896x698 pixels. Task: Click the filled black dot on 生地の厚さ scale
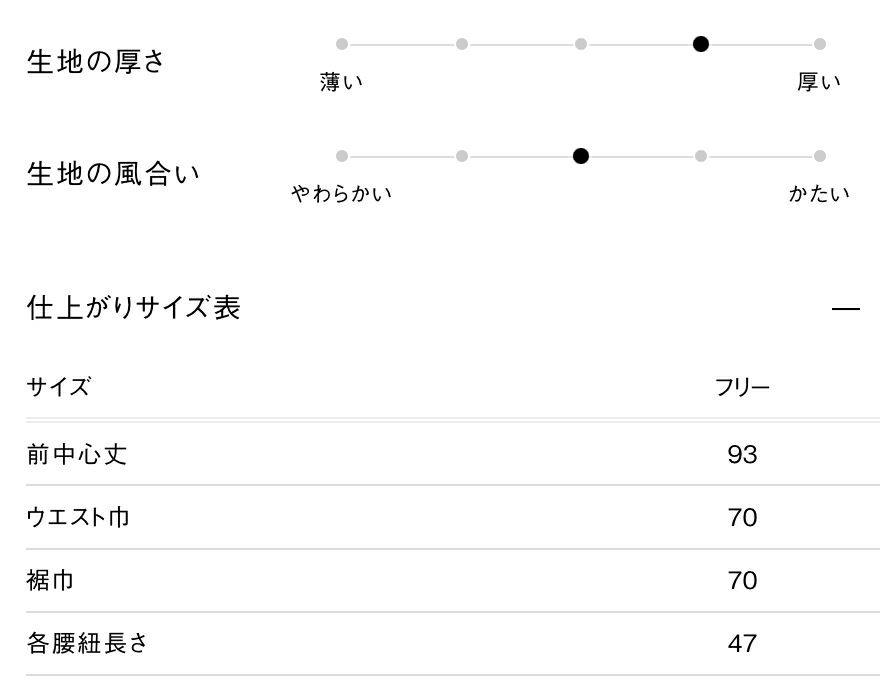(x=701, y=44)
